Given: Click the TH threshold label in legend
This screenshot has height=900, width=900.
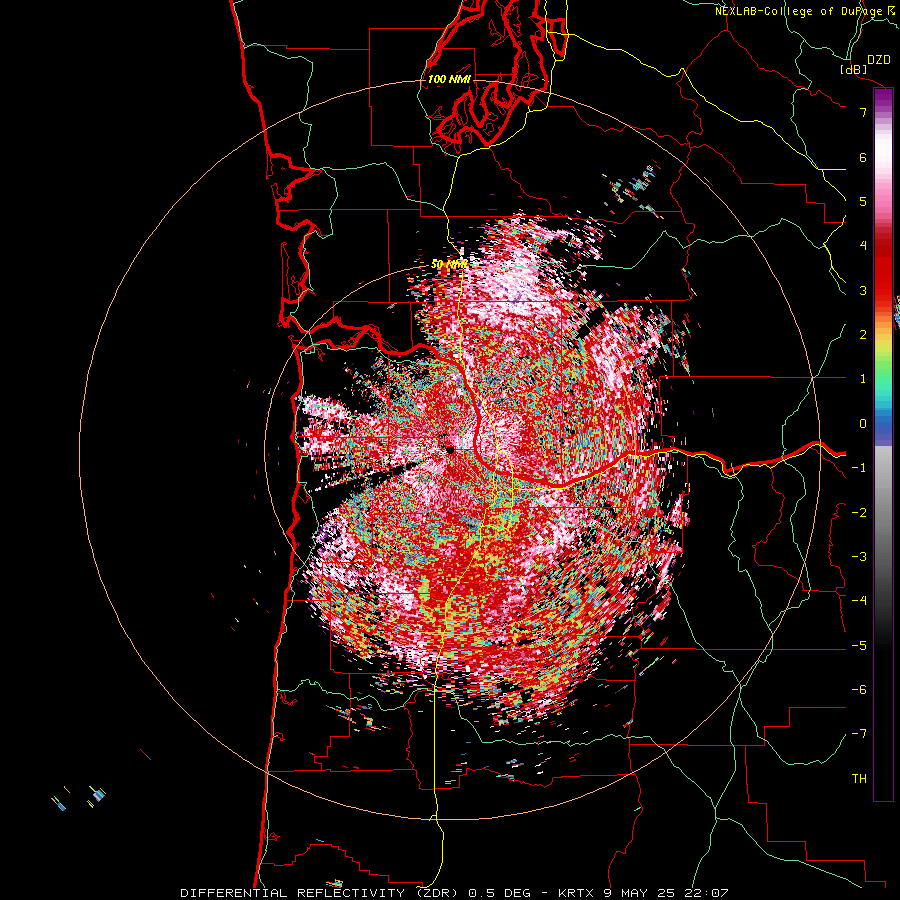Looking at the screenshot, I should 859,779.
